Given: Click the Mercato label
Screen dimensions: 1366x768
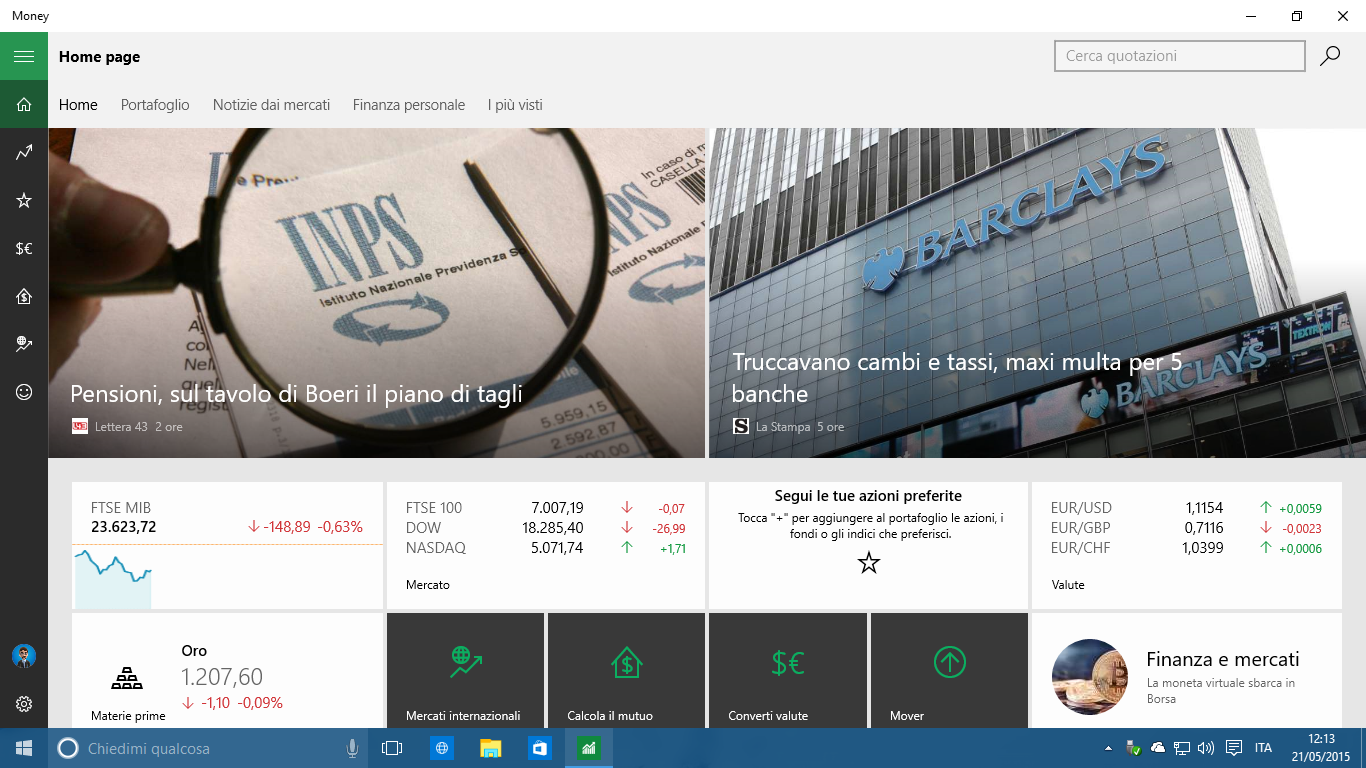Looking at the screenshot, I should (x=428, y=585).
